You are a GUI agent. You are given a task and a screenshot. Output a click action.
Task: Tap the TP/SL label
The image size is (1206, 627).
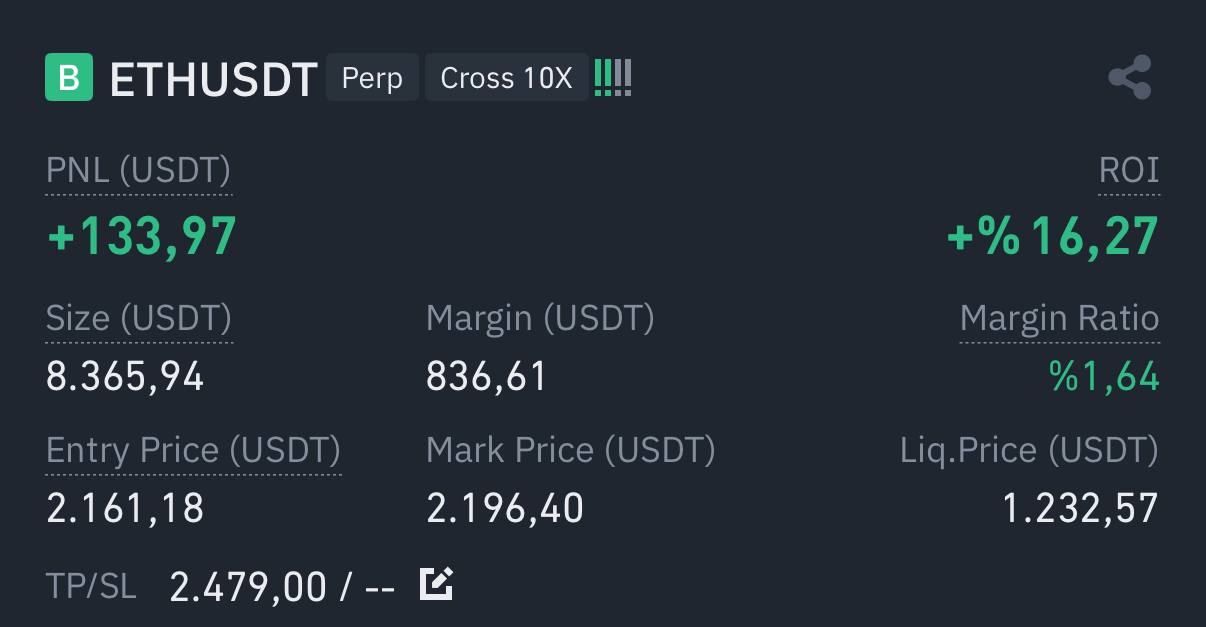click(x=91, y=586)
